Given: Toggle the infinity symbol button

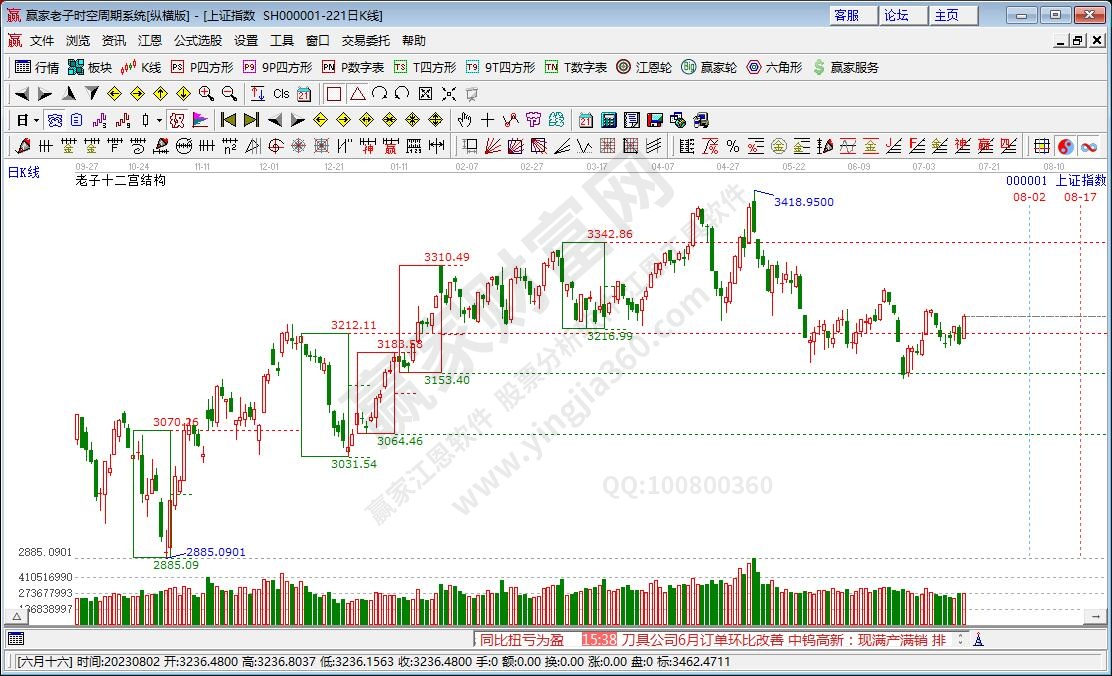Looking at the screenshot, I should pos(1088,146).
